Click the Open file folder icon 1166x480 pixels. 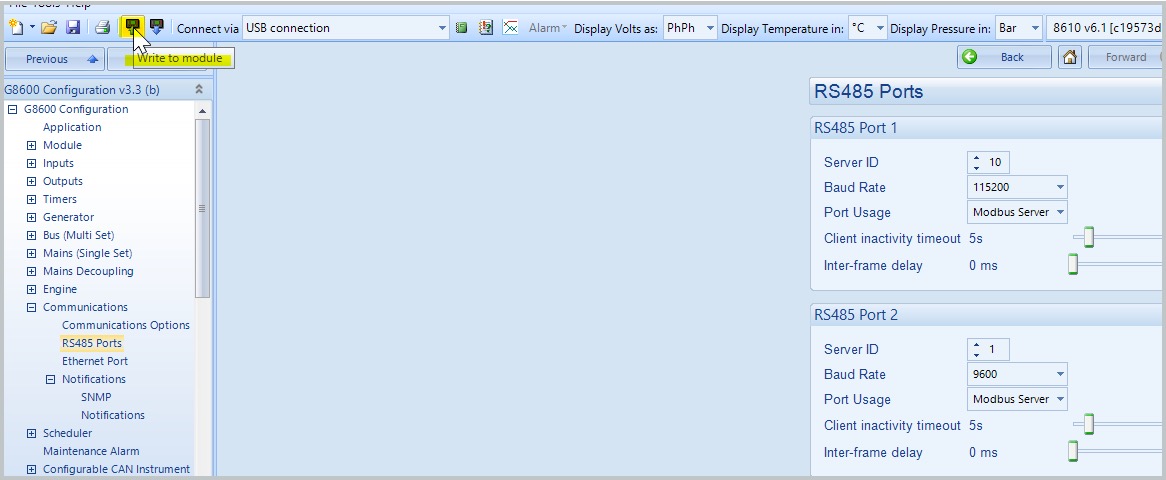[49, 27]
